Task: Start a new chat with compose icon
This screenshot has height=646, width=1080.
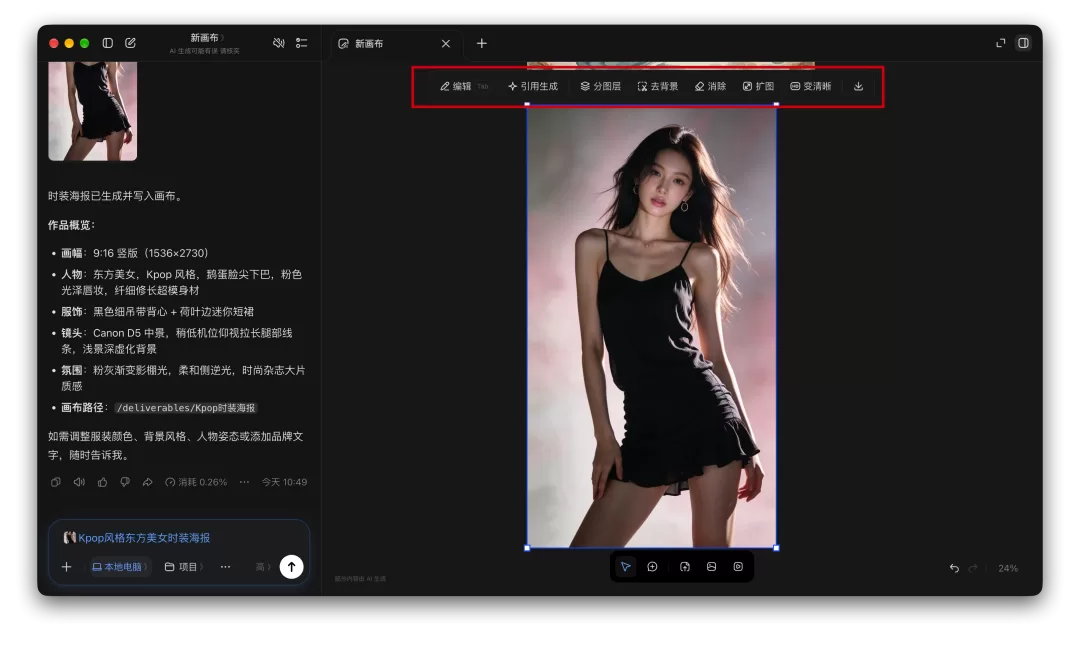Action: tap(130, 43)
